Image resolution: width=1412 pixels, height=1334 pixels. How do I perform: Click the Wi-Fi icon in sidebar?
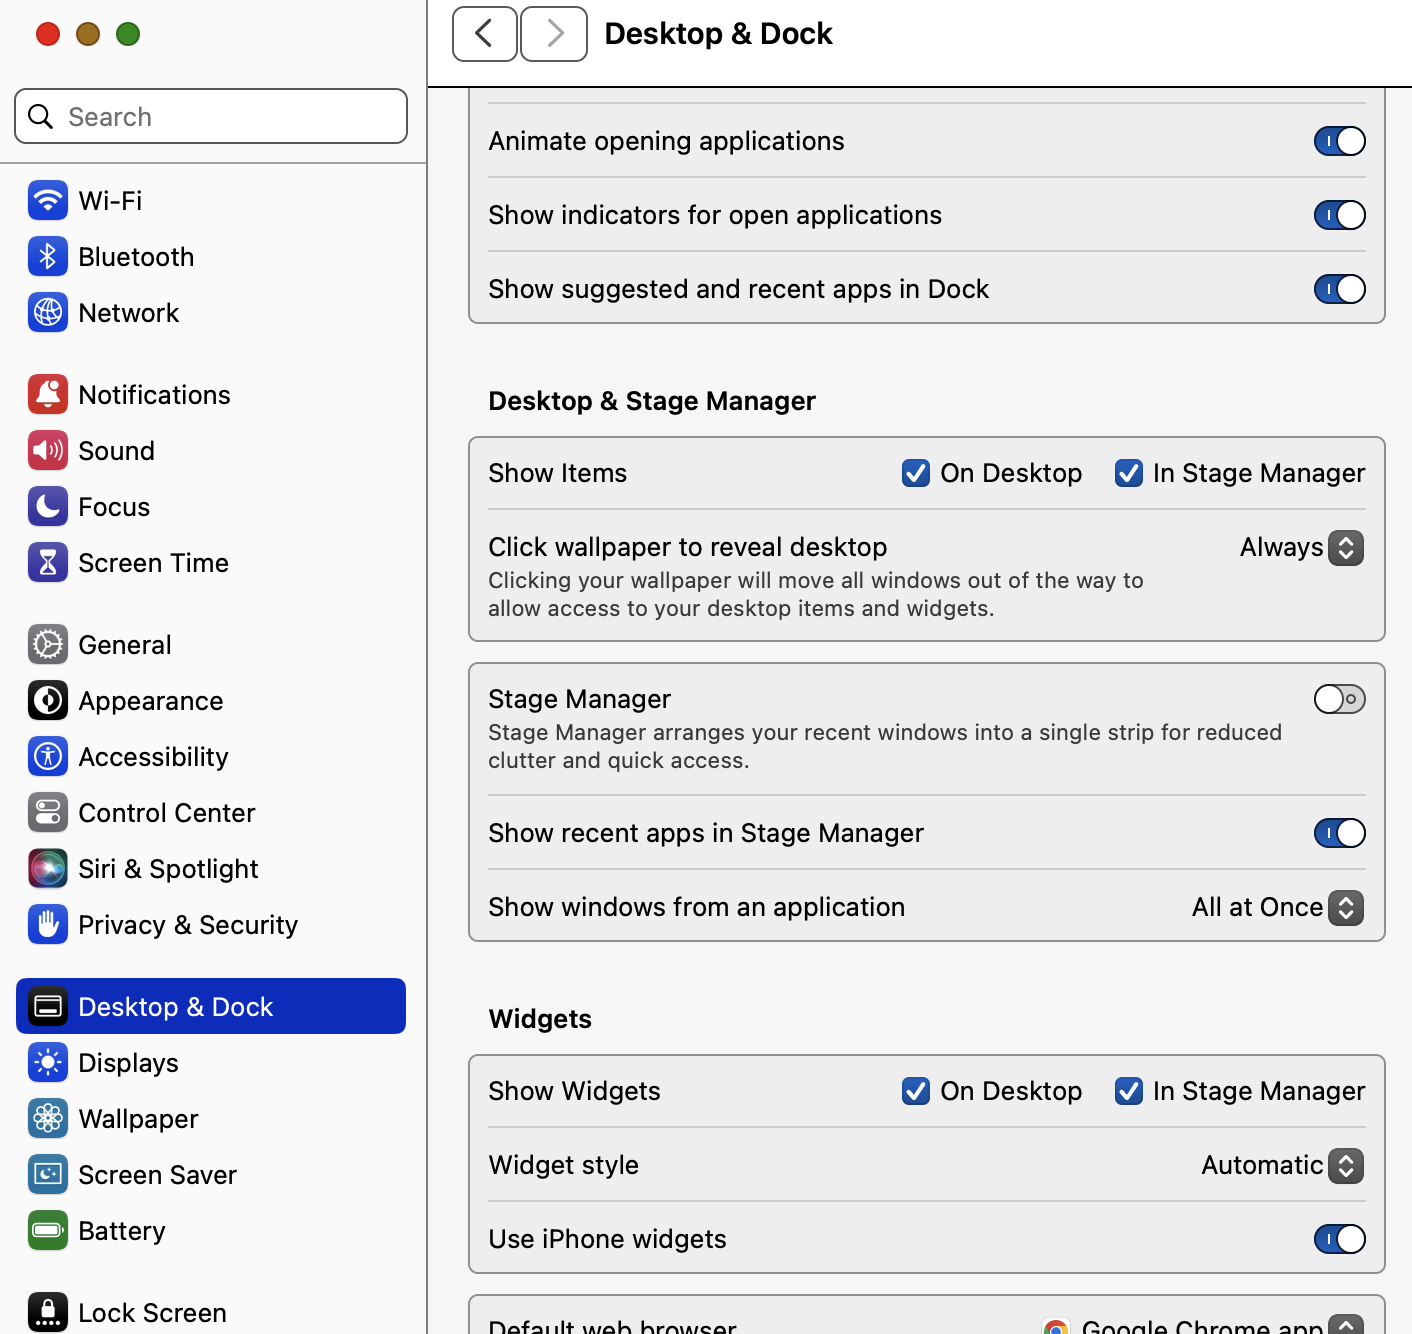click(x=48, y=201)
